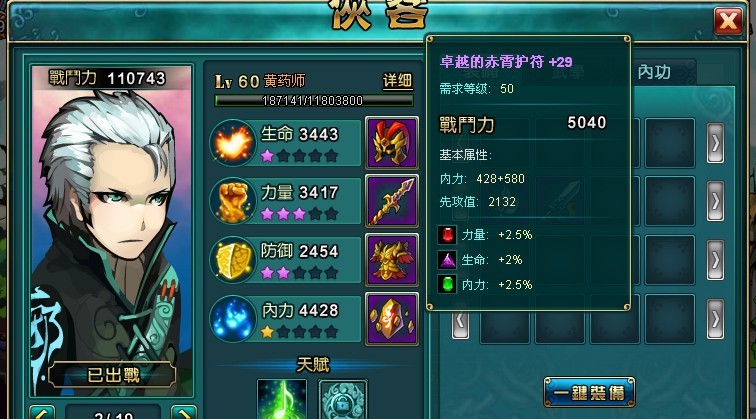Open the 详细 details link
Viewport: 756px width, 419px height.
click(x=397, y=81)
